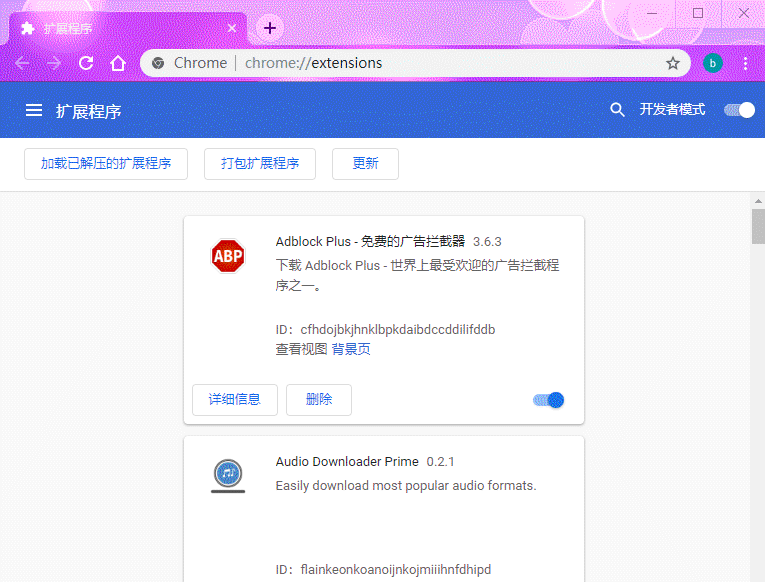The height and width of the screenshot is (582, 765).
Task: Select the 扩展程序 browser tab
Action: pyautogui.click(x=128, y=28)
